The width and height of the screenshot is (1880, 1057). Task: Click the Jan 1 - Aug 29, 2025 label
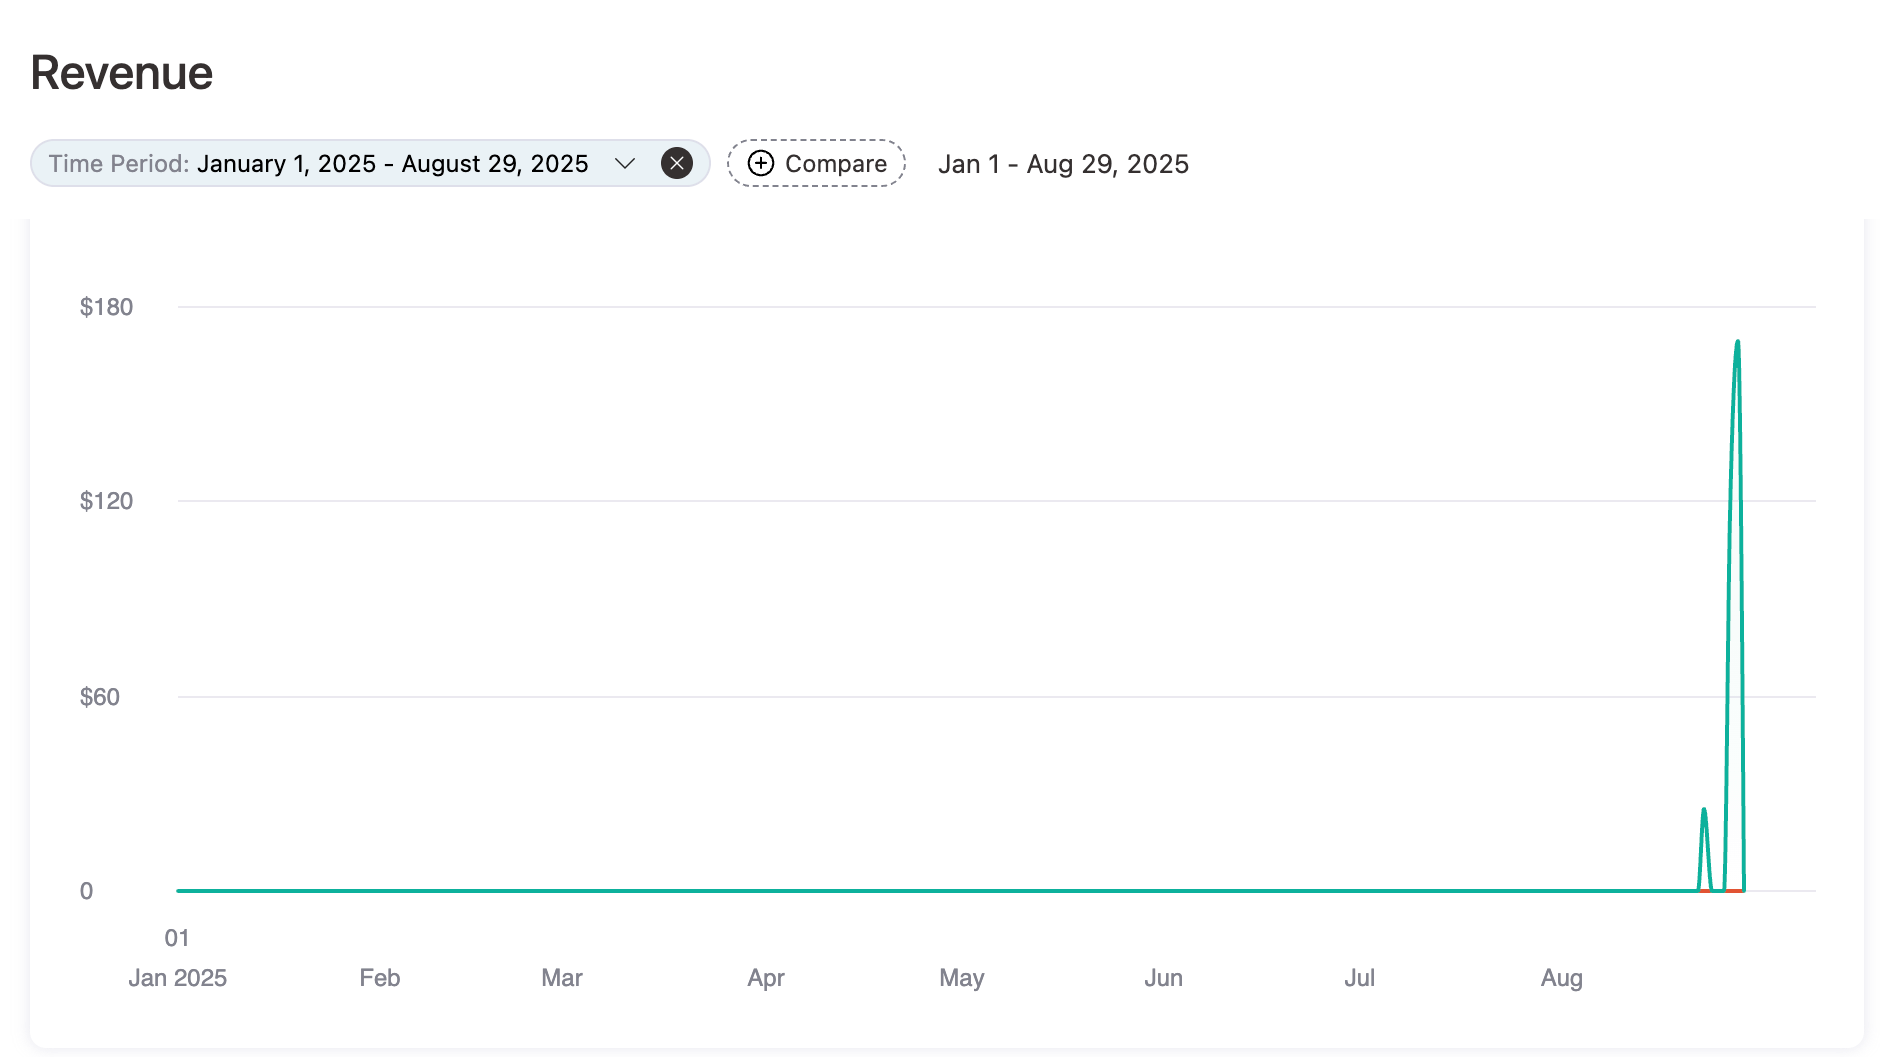tap(1064, 163)
